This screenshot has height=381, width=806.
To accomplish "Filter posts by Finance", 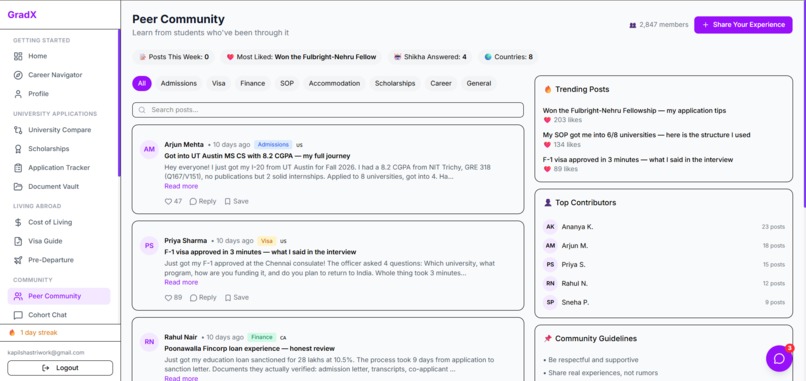I will (252, 83).
